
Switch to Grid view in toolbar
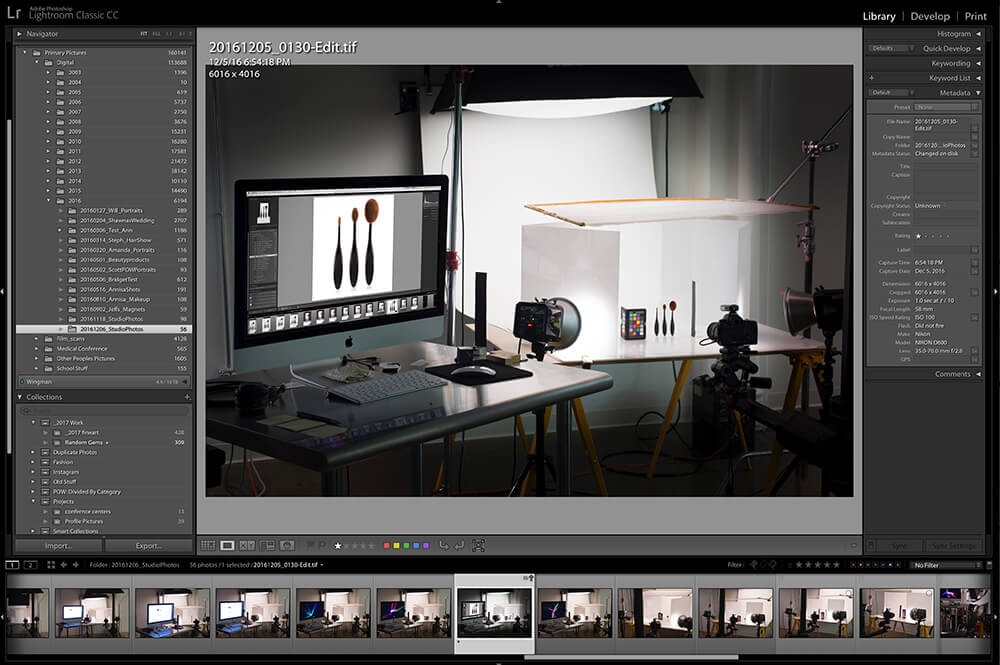[208, 546]
